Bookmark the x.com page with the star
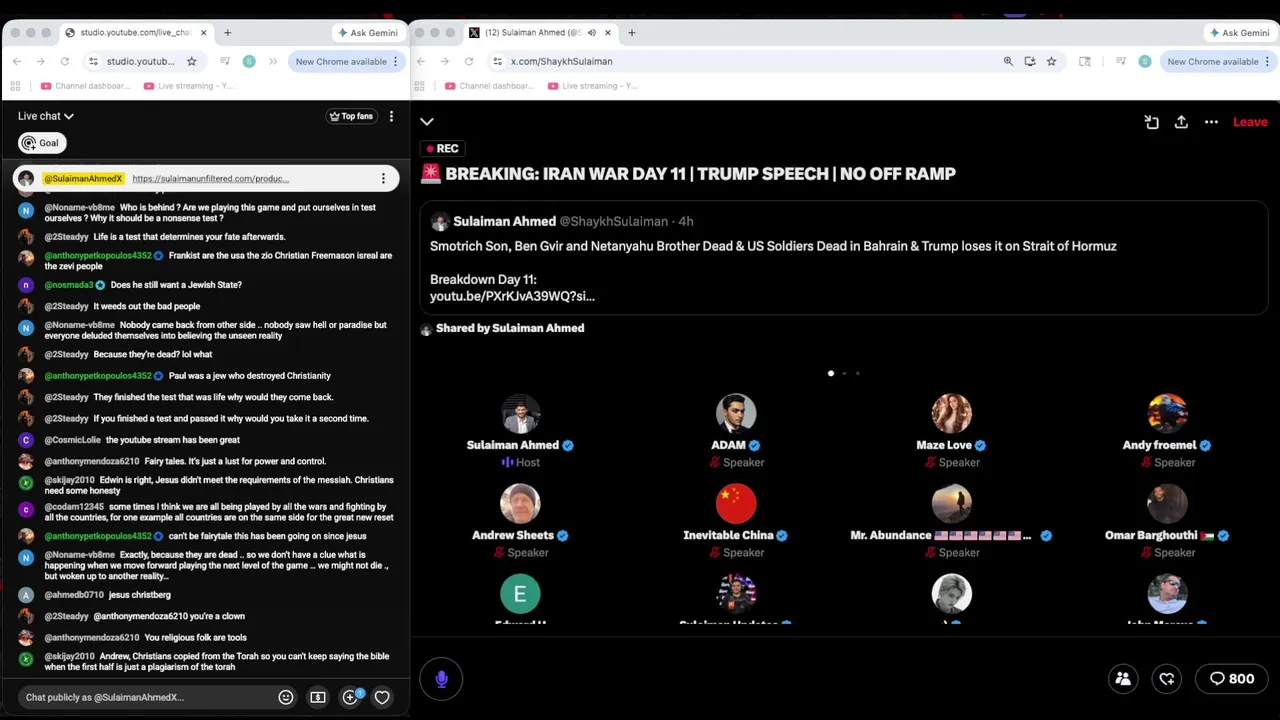 click(x=1051, y=61)
